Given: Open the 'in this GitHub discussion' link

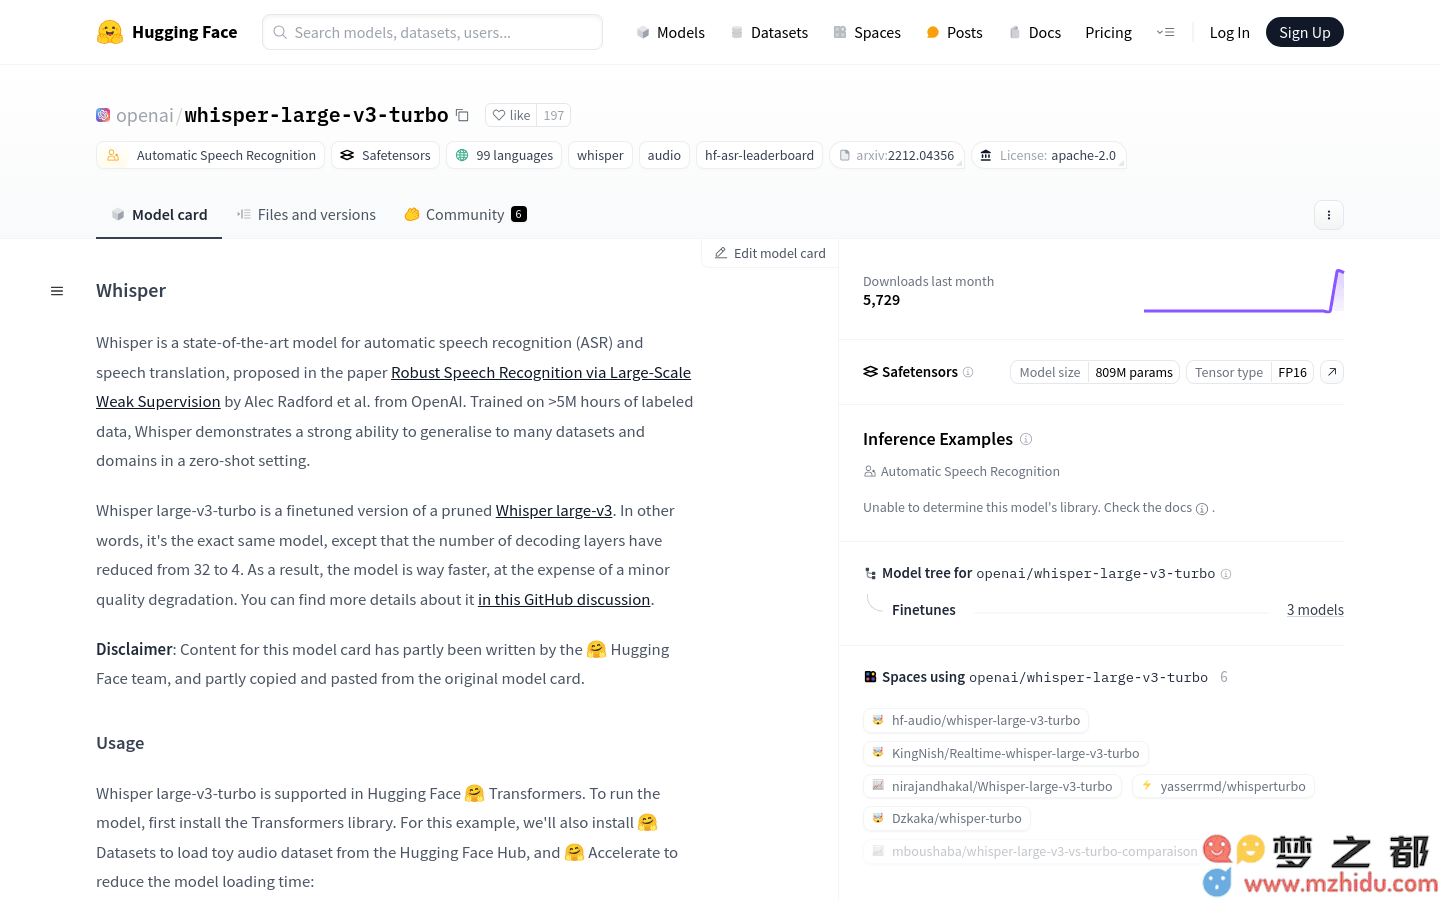Looking at the screenshot, I should (x=564, y=600).
